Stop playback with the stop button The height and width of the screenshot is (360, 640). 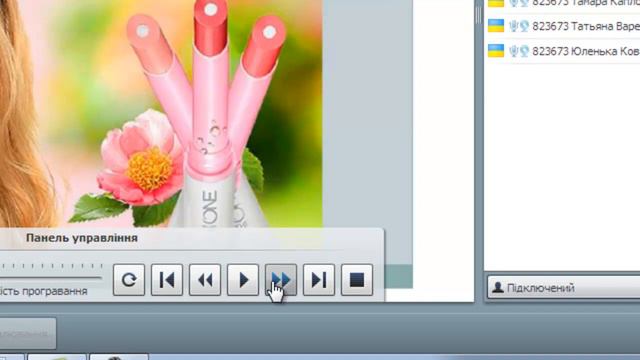357,280
